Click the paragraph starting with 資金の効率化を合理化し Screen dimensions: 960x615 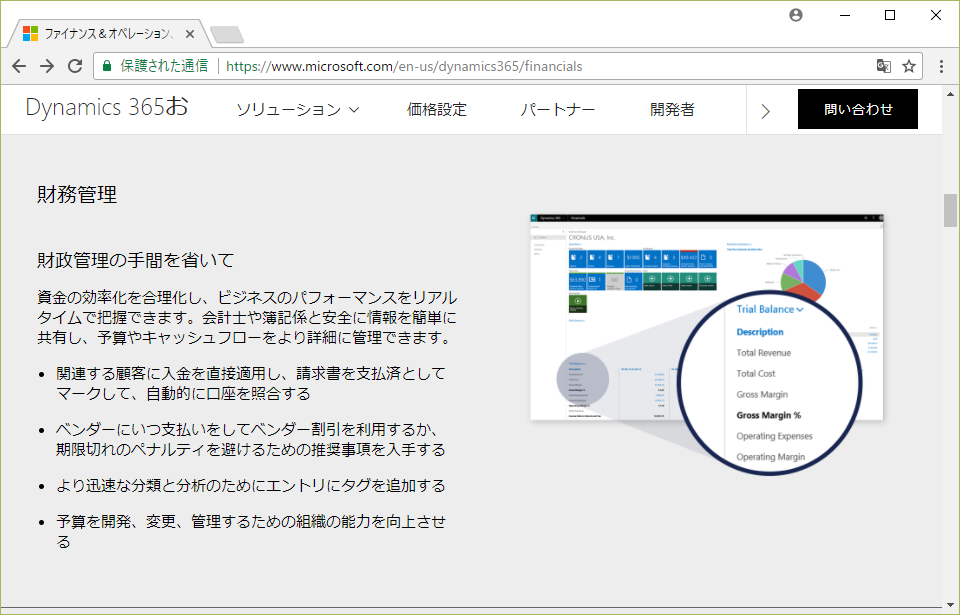pyautogui.click(x=247, y=317)
